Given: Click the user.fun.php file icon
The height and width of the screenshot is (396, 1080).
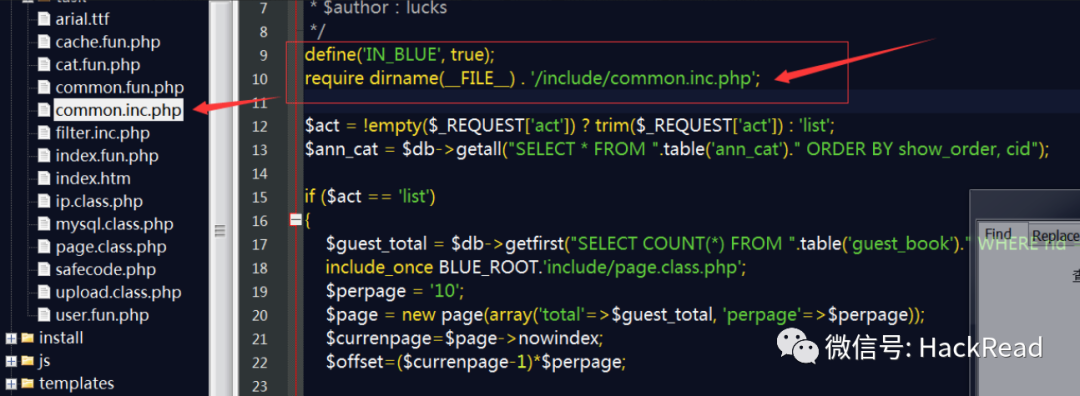Looking at the screenshot, I should pyautogui.click(x=44, y=315).
